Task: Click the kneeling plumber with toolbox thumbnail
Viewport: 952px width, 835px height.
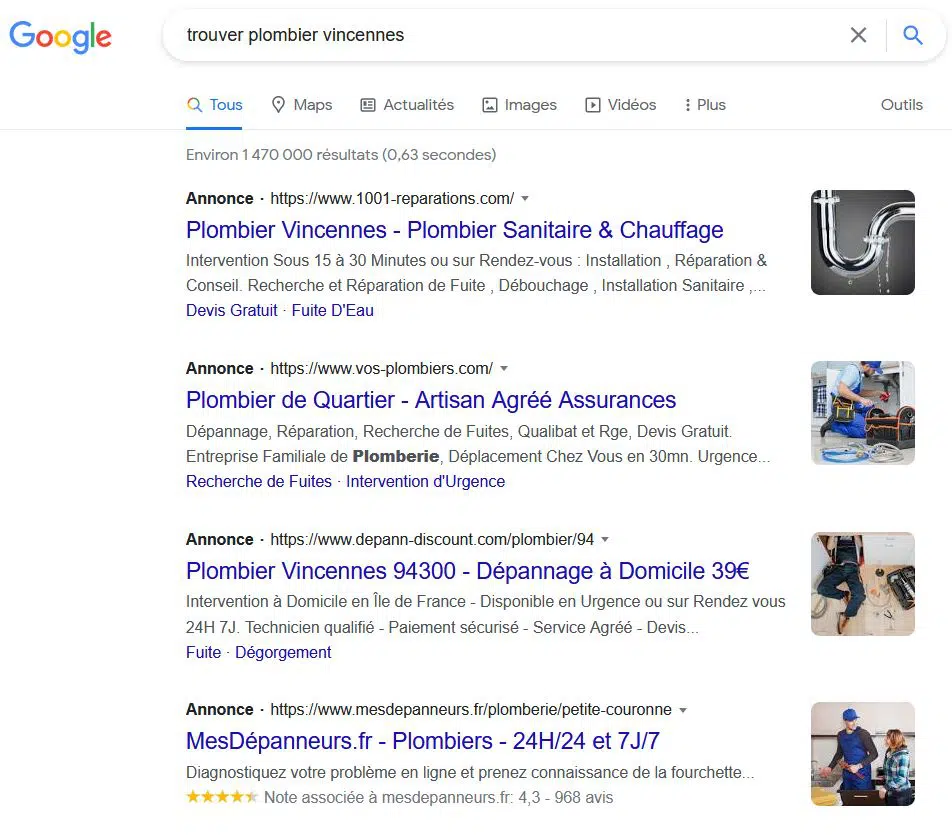Action: pyautogui.click(x=862, y=413)
